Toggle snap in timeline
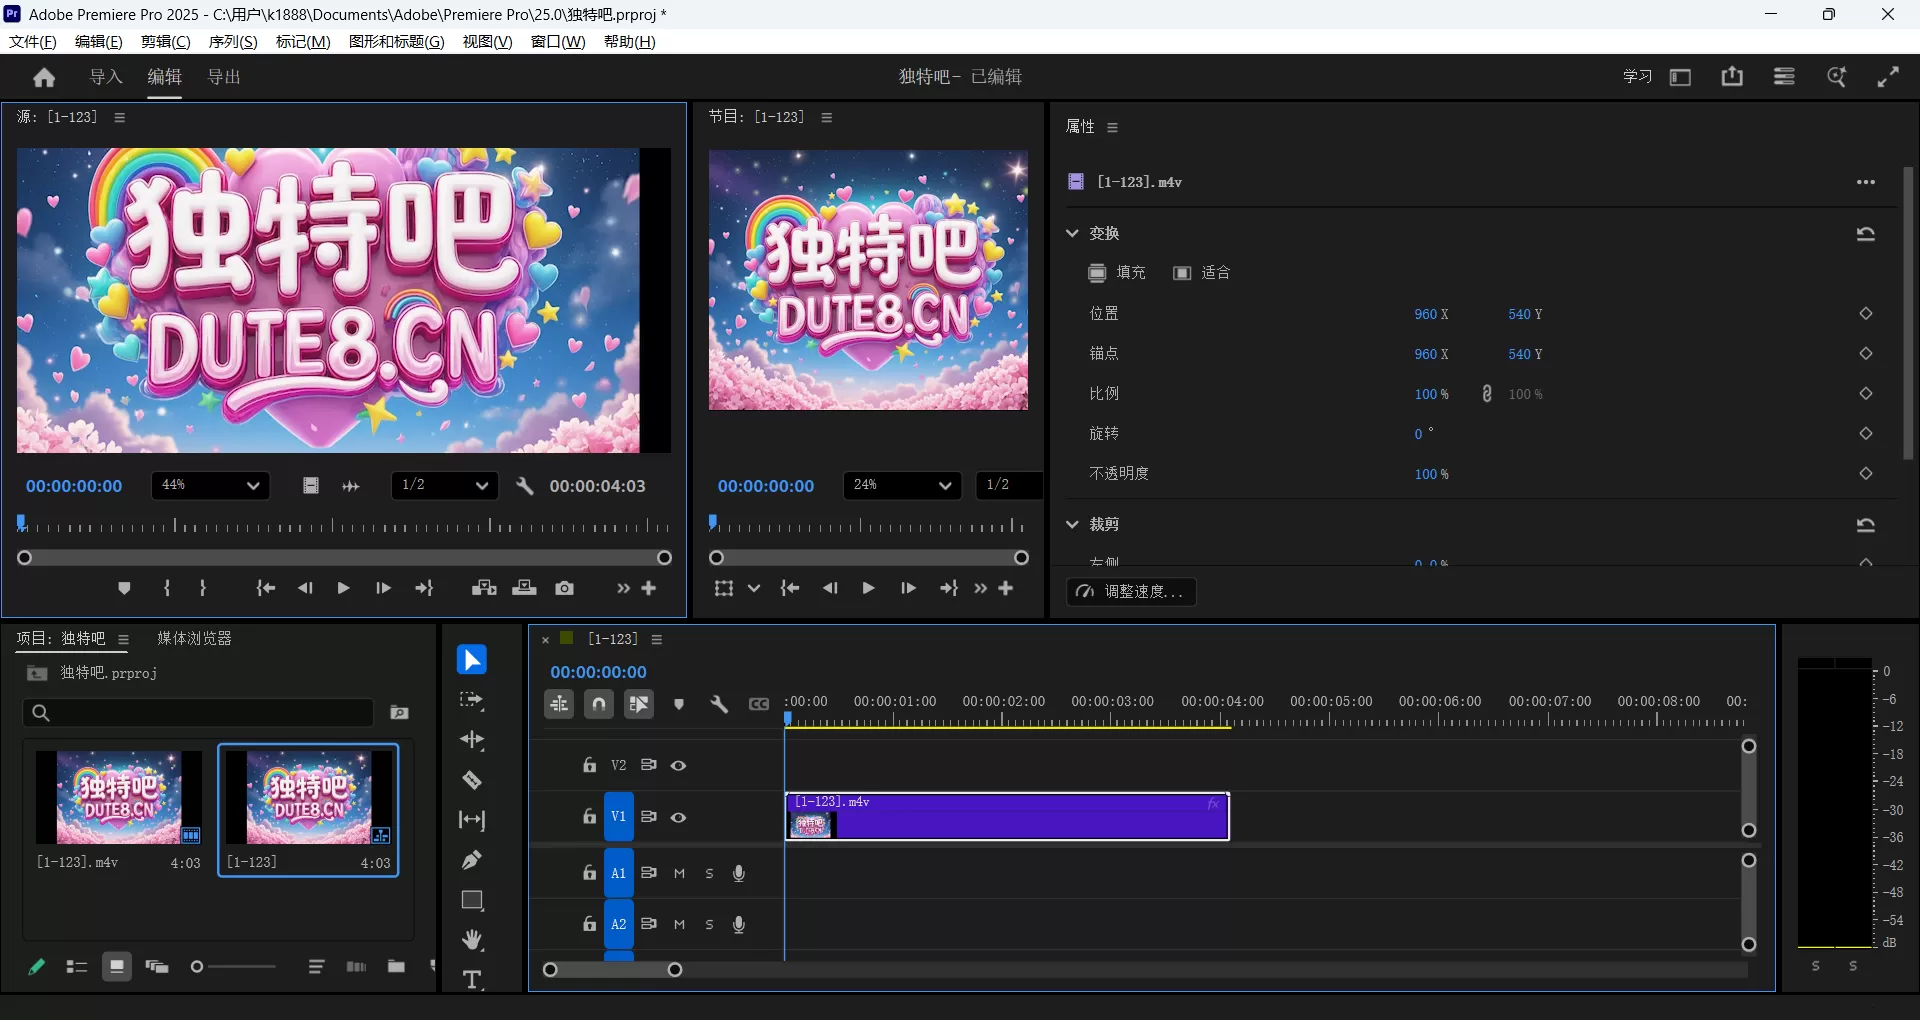The height and width of the screenshot is (1020, 1920). [599, 704]
